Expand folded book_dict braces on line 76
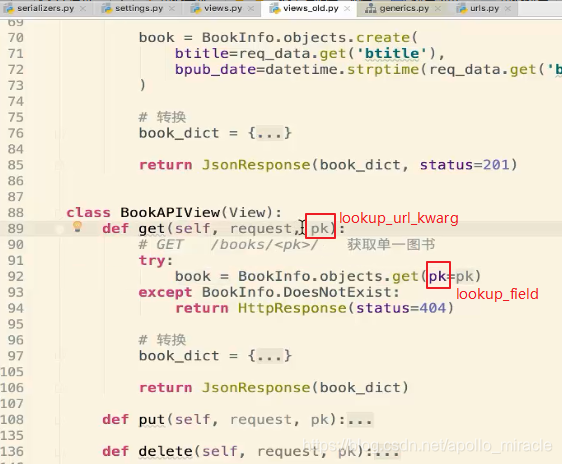This screenshot has height=464, width=562. coord(270,133)
